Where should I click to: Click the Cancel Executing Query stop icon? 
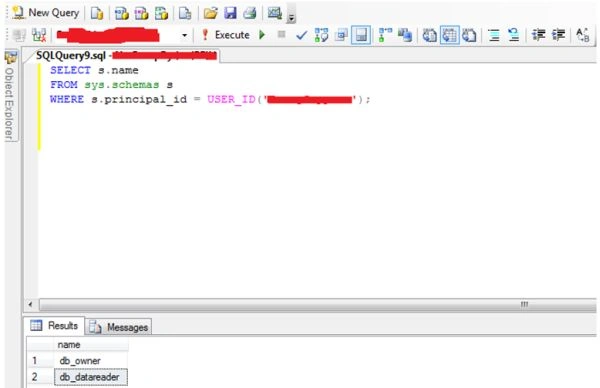coord(281,35)
